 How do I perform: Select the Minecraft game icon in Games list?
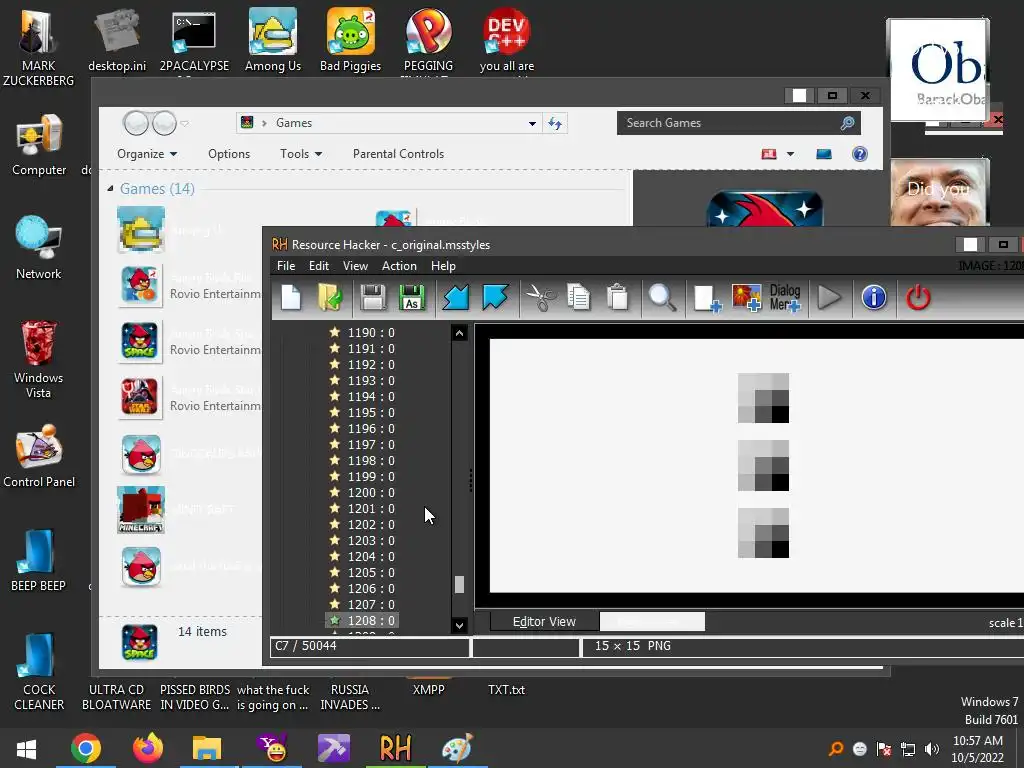[141, 510]
